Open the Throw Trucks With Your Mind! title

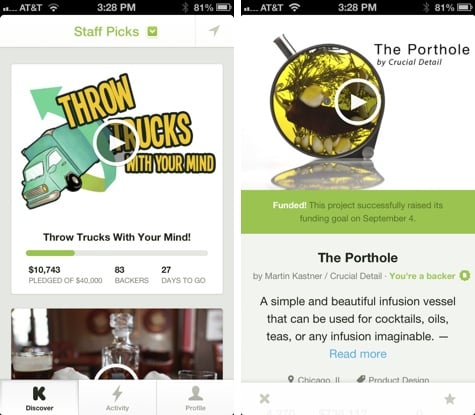tap(117, 237)
